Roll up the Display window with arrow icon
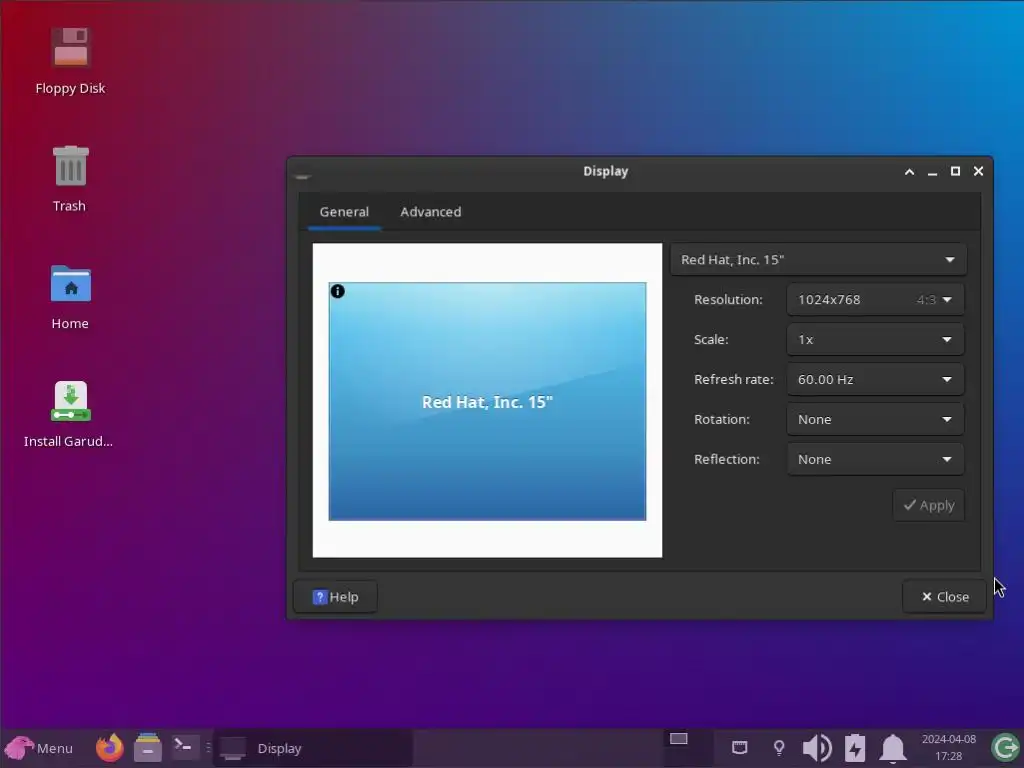The height and width of the screenshot is (768, 1024). 909,172
